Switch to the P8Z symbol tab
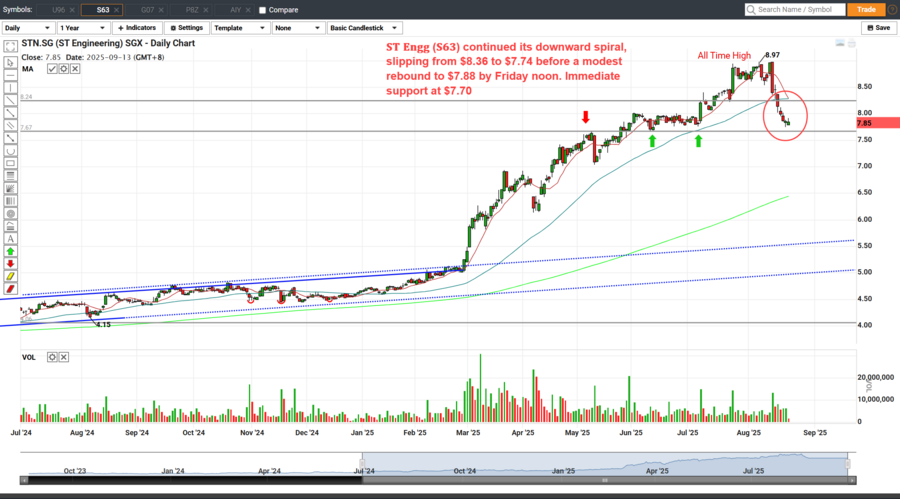 coord(192,10)
